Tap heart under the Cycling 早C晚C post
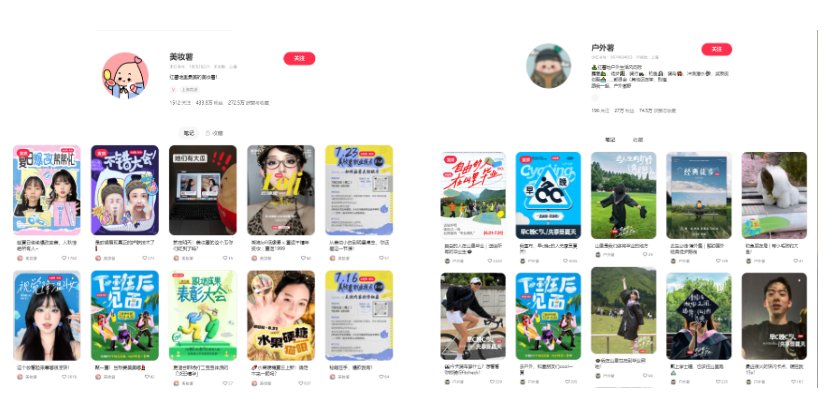This screenshot has height=405, width=826. click(564, 261)
